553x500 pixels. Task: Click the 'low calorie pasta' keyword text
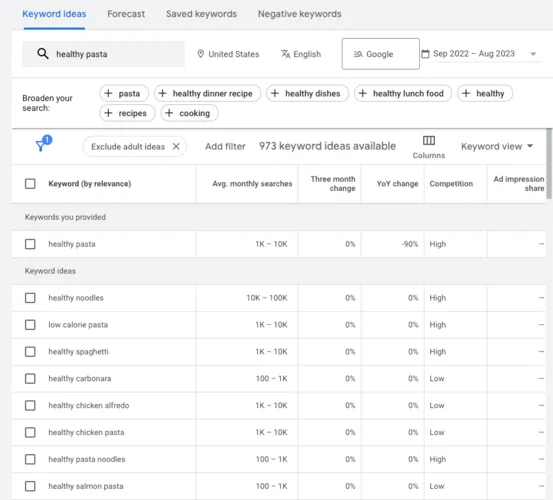78,325
